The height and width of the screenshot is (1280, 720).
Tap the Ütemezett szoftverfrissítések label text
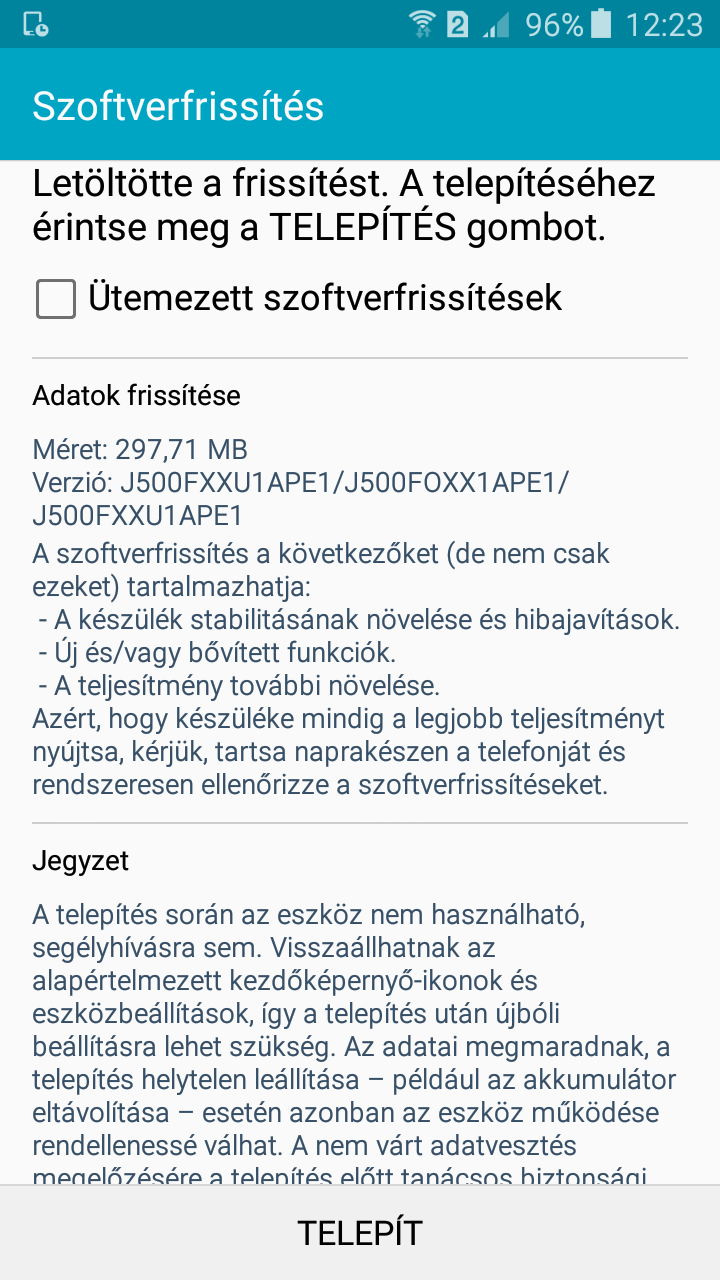pyautogui.click(x=325, y=297)
